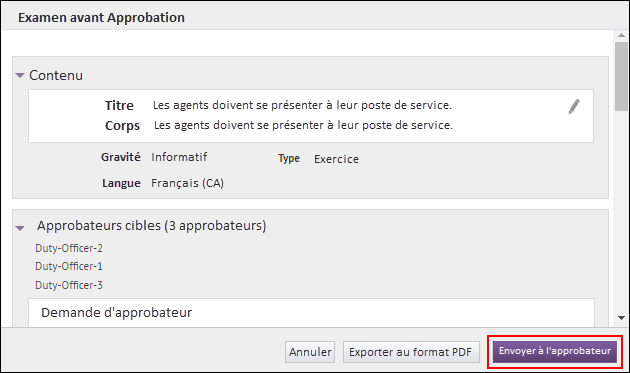Screen dimensions: 630x373
Task: Click the Langue value Français (CA)
Action: [x=187, y=183]
